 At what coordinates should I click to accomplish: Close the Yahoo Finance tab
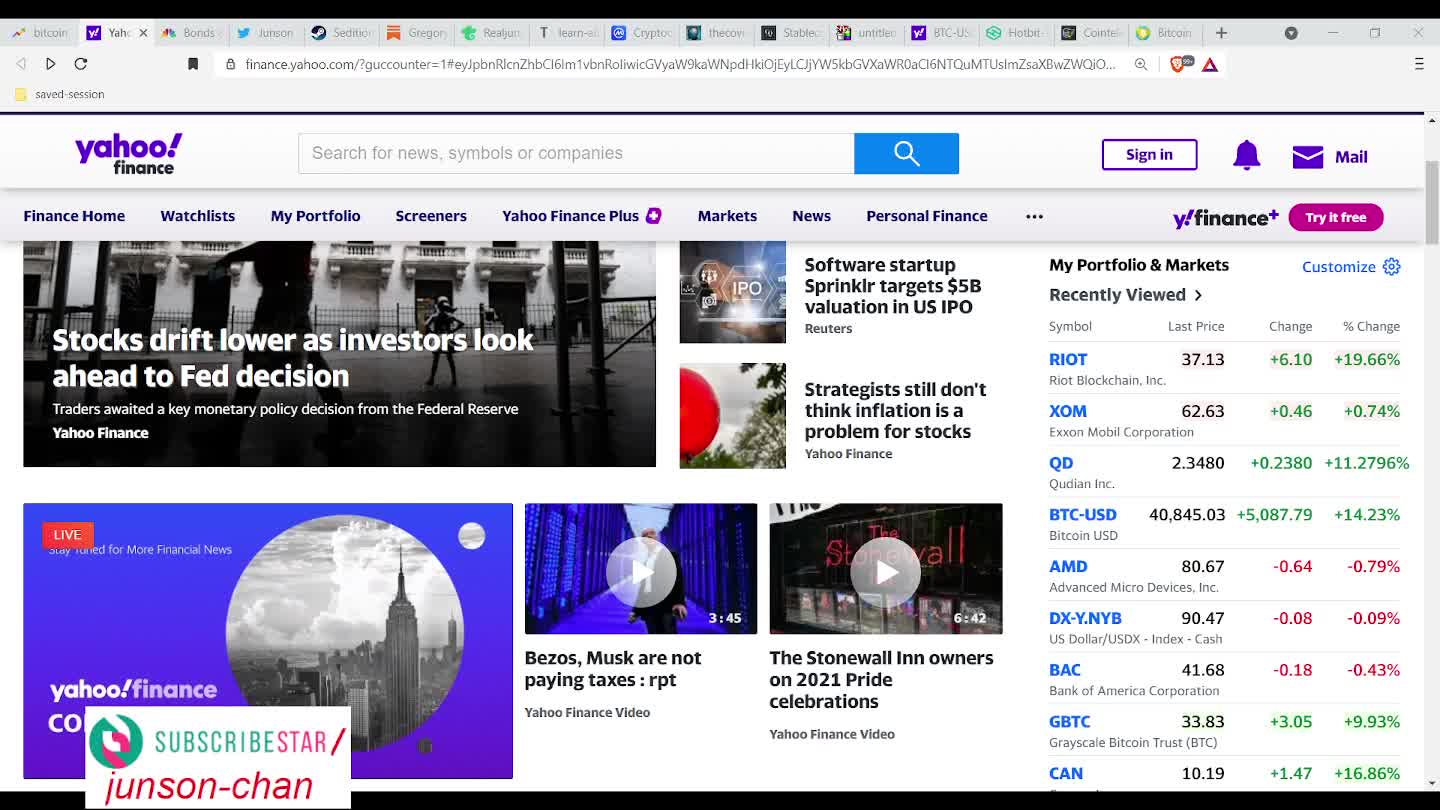142,32
